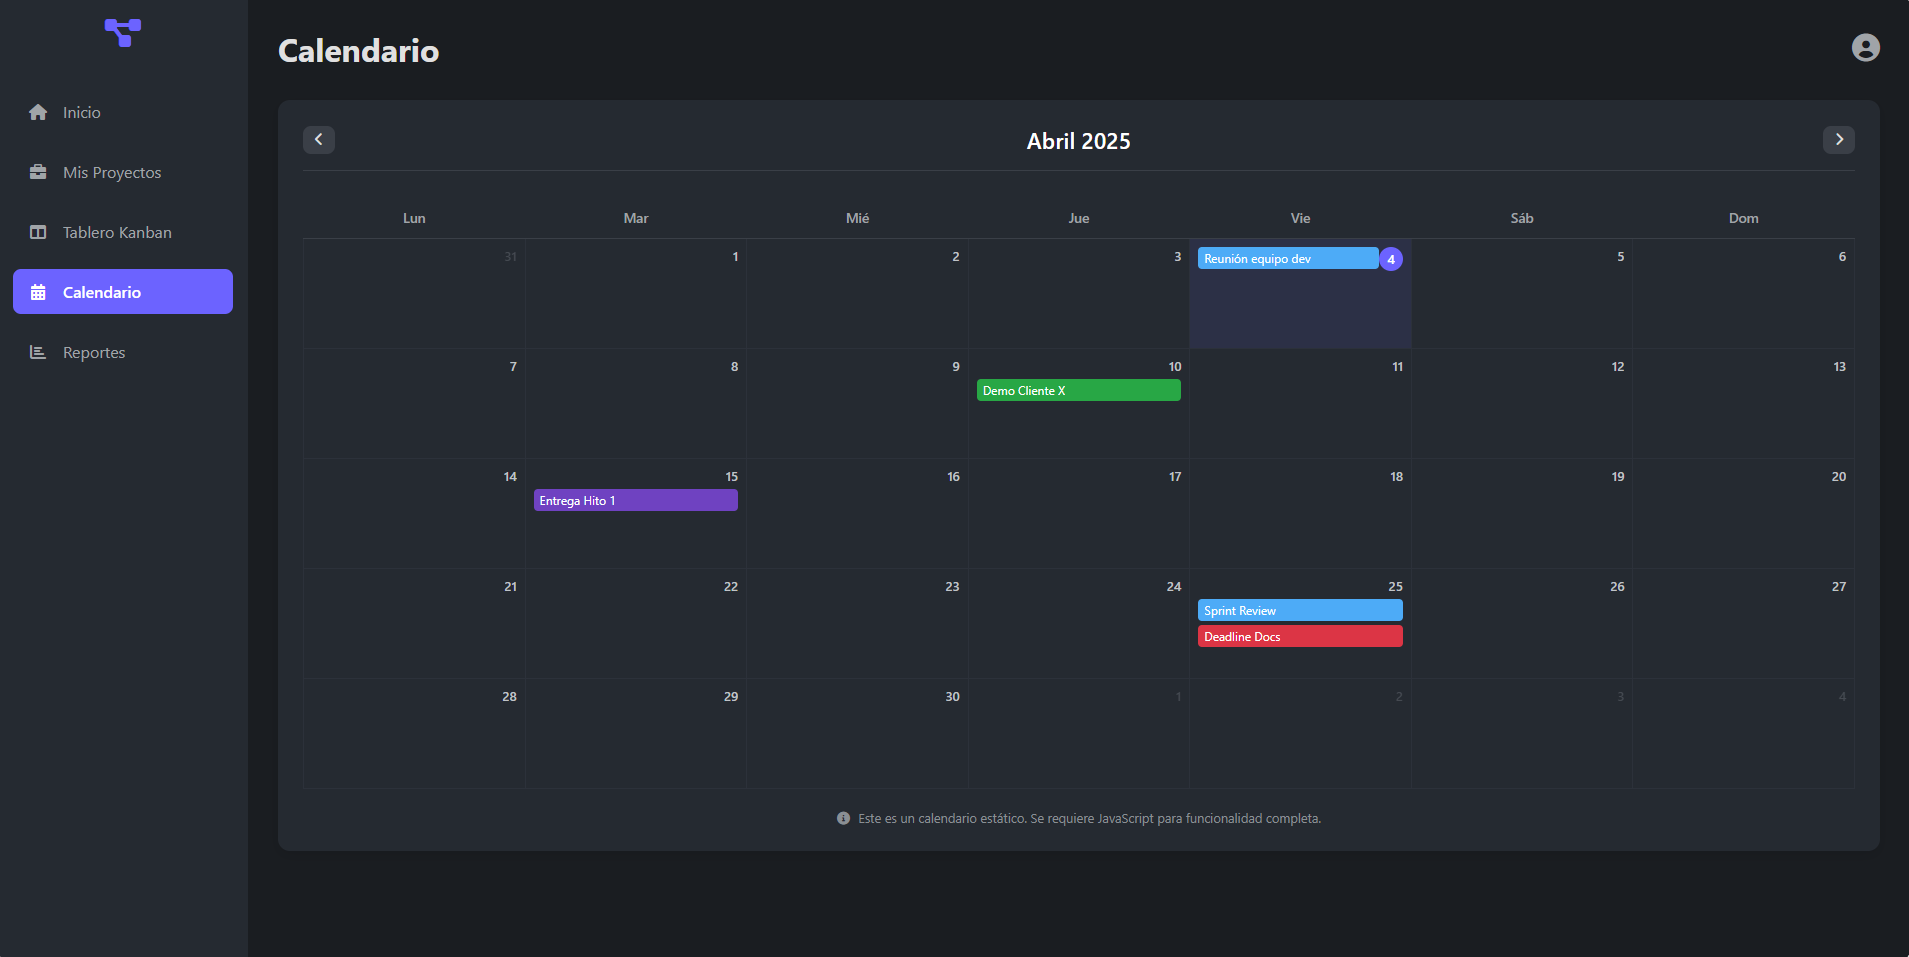Click the info icon by the static note
The height and width of the screenshot is (957, 1909).
point(843,818)
